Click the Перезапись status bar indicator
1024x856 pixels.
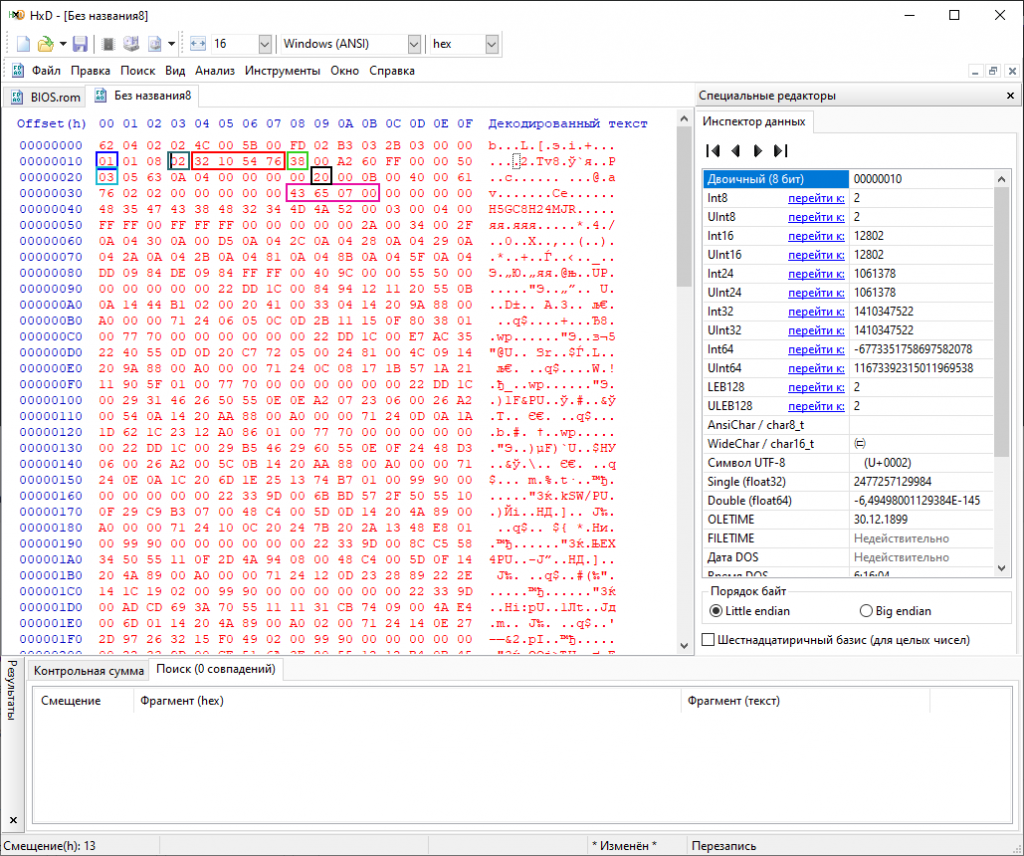(724, 846)
